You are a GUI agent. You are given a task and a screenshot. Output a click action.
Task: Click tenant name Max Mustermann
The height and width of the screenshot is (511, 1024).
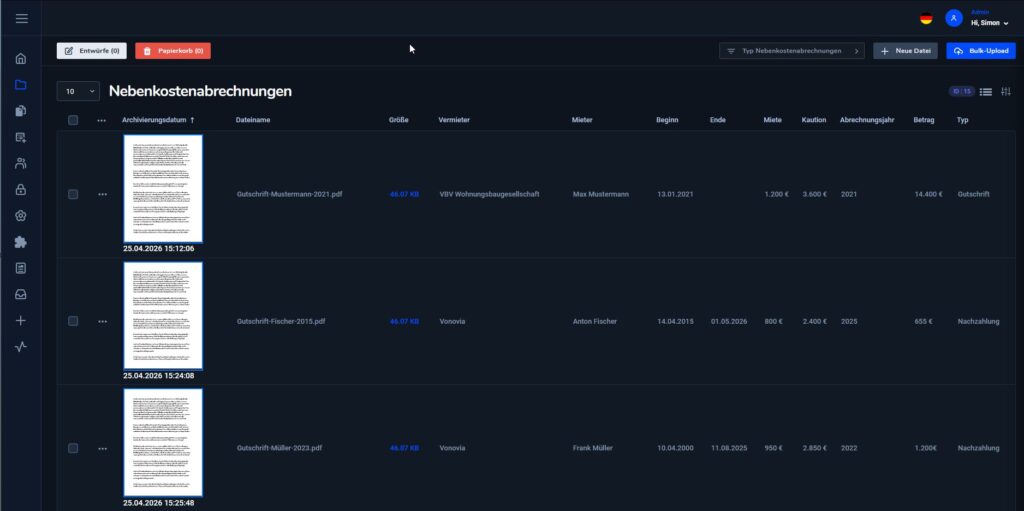point(601,194)
